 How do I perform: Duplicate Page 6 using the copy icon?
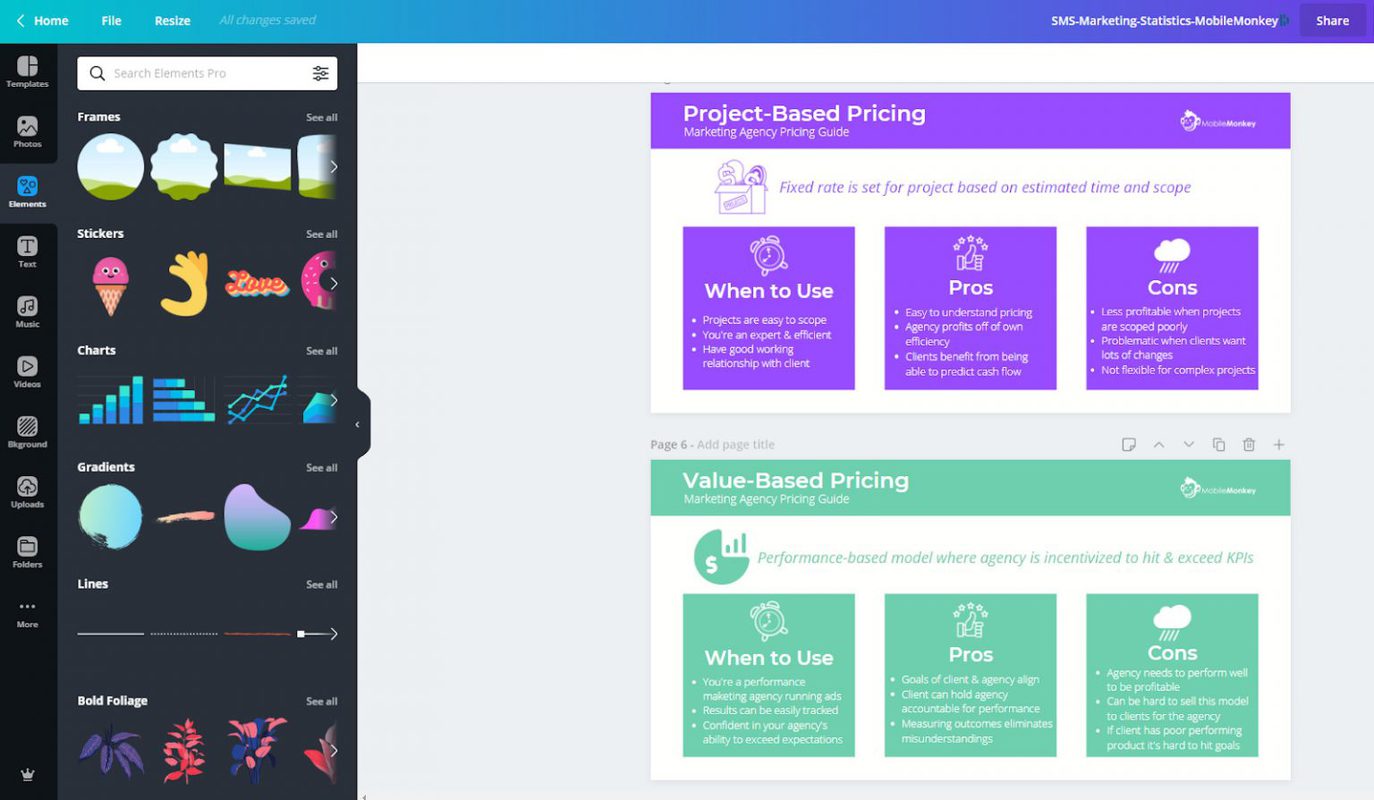(x=1218, y=444)
